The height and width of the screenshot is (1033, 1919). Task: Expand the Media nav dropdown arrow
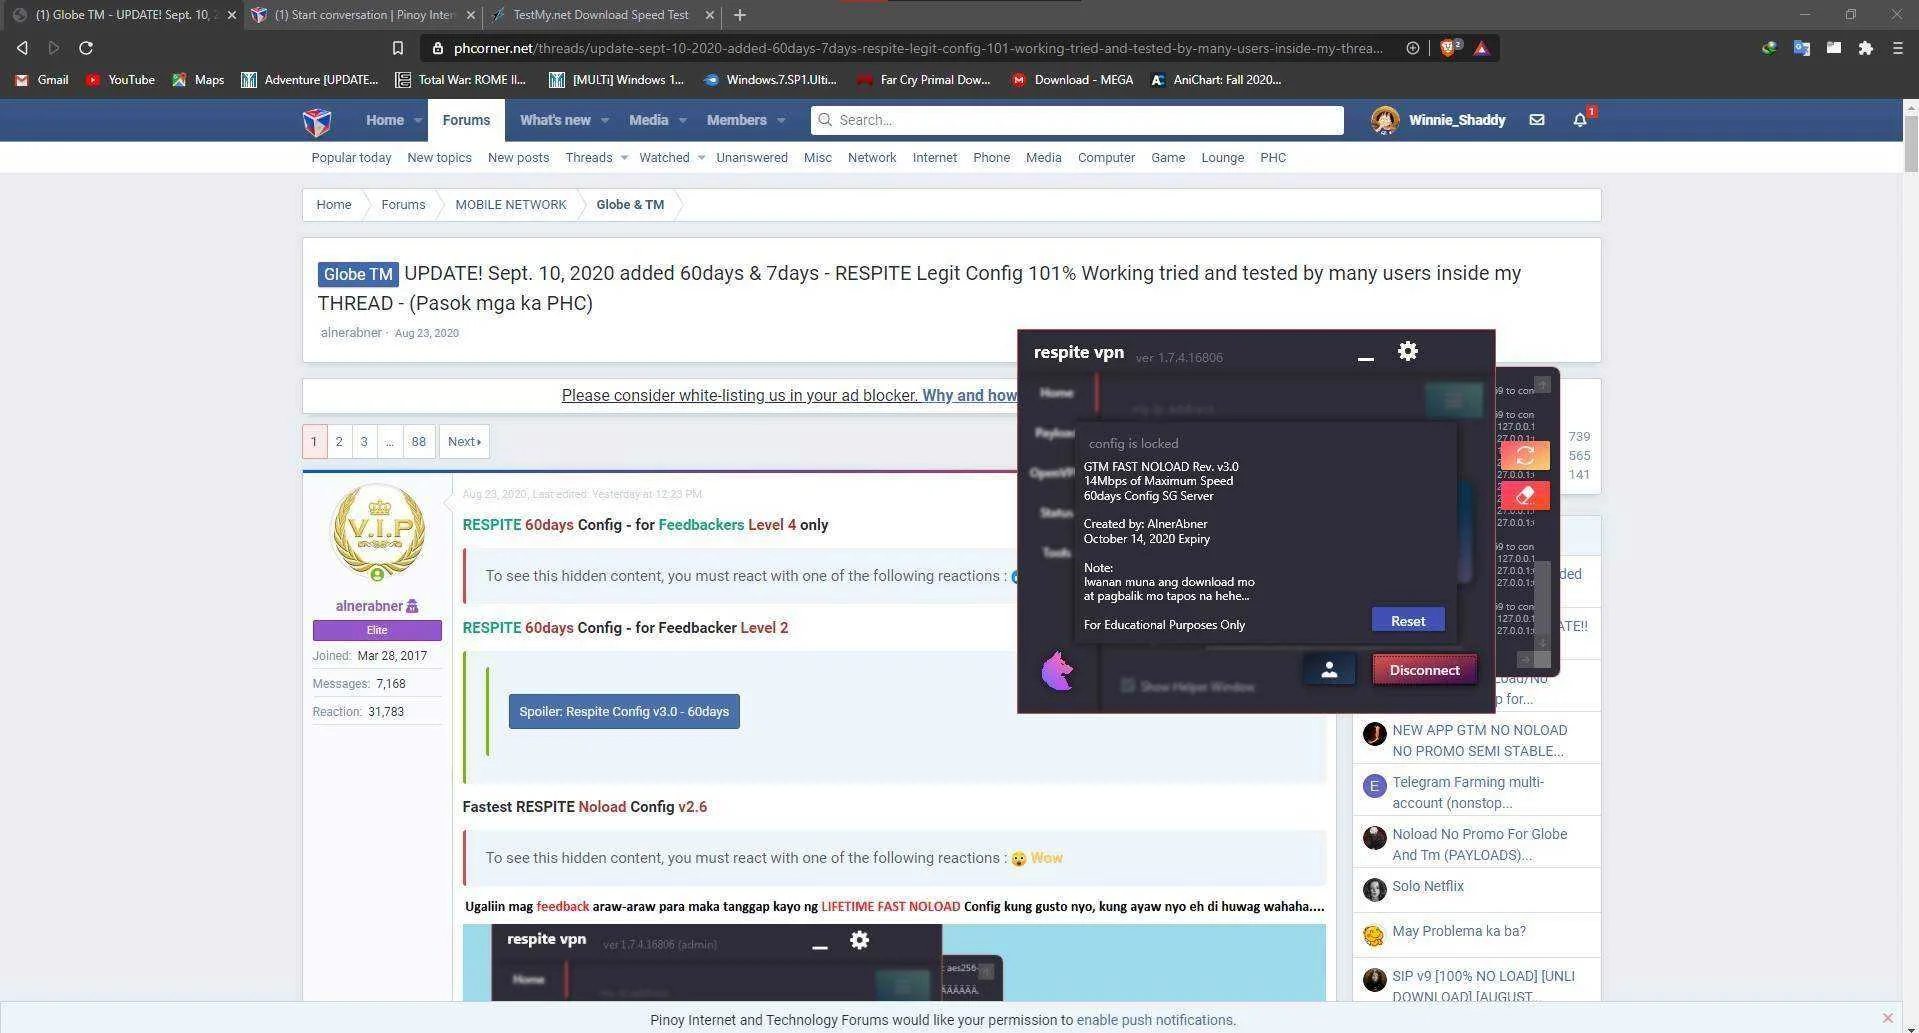(x=682, y=121)
